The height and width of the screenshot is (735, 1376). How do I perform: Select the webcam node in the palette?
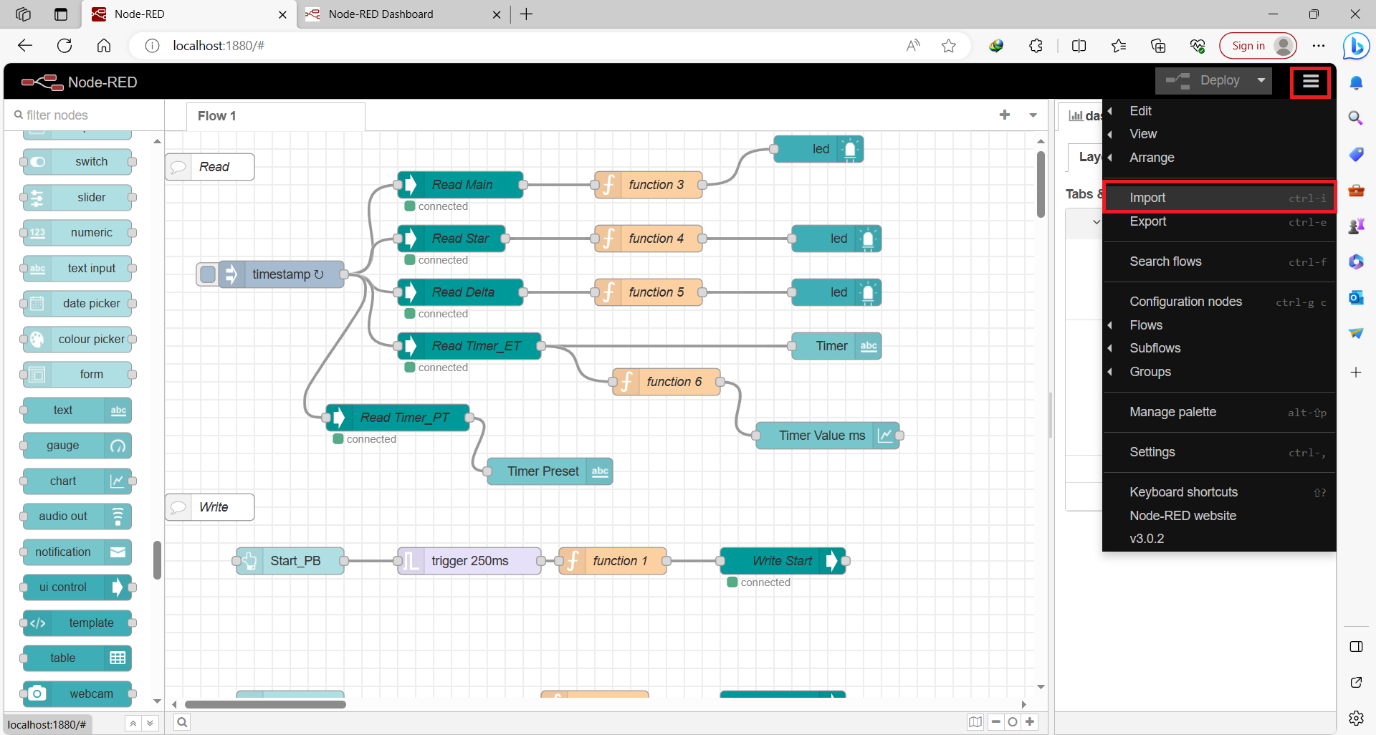tap(76, 693)
